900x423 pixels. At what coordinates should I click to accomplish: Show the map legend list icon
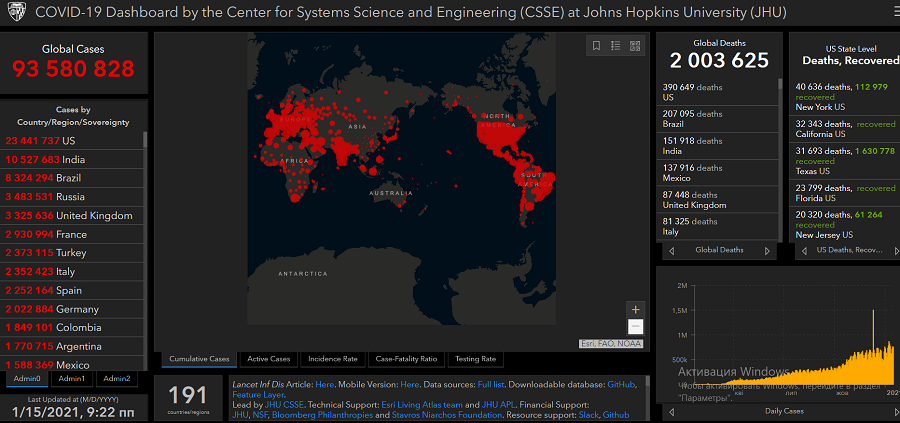click(x=615, y=46)
